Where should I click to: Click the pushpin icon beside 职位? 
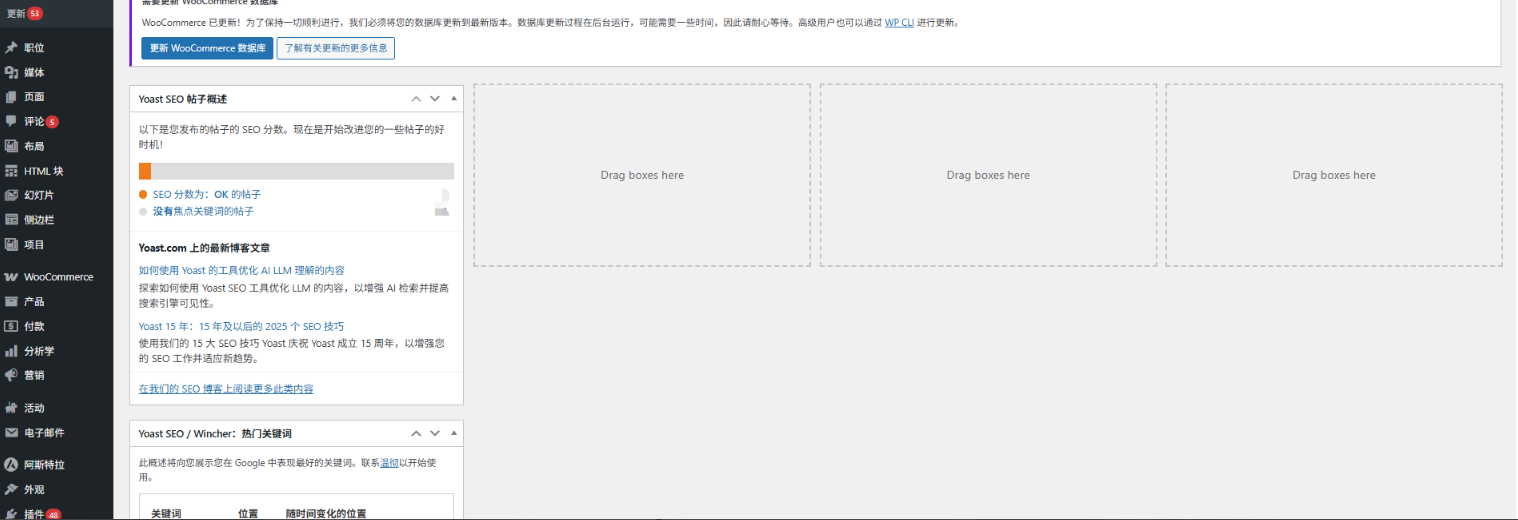(11, 48)
